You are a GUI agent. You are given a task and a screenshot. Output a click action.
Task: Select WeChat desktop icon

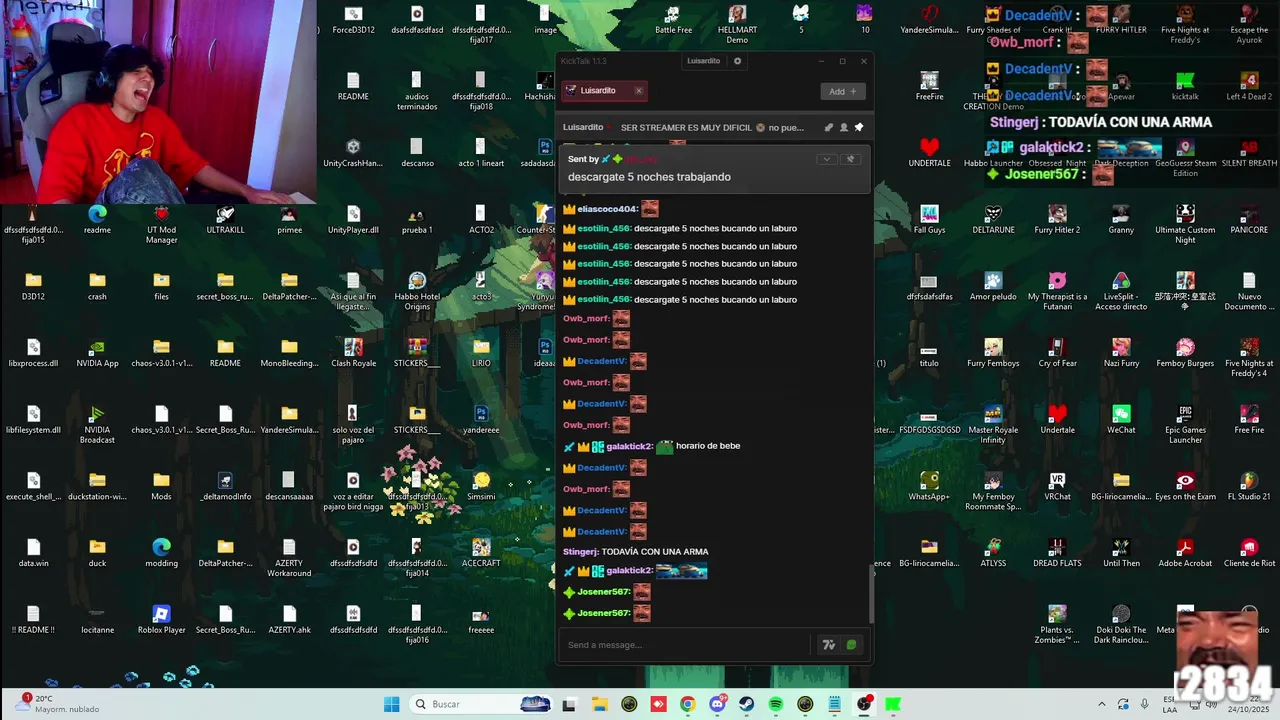click(x=1121, y=420)
